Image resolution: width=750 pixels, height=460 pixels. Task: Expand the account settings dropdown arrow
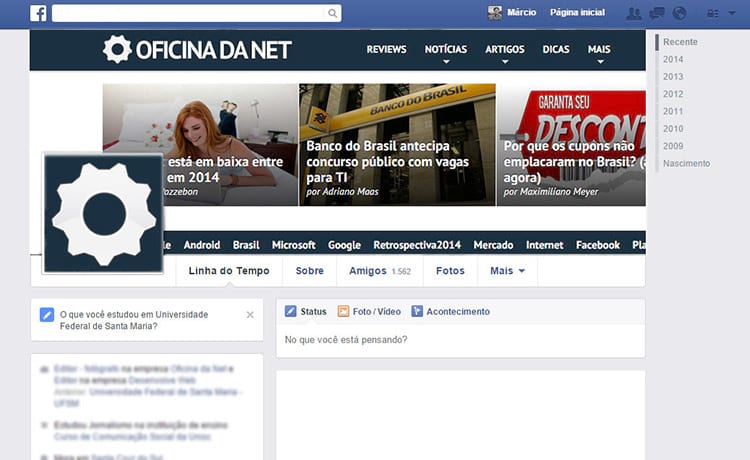pos(732,13)
